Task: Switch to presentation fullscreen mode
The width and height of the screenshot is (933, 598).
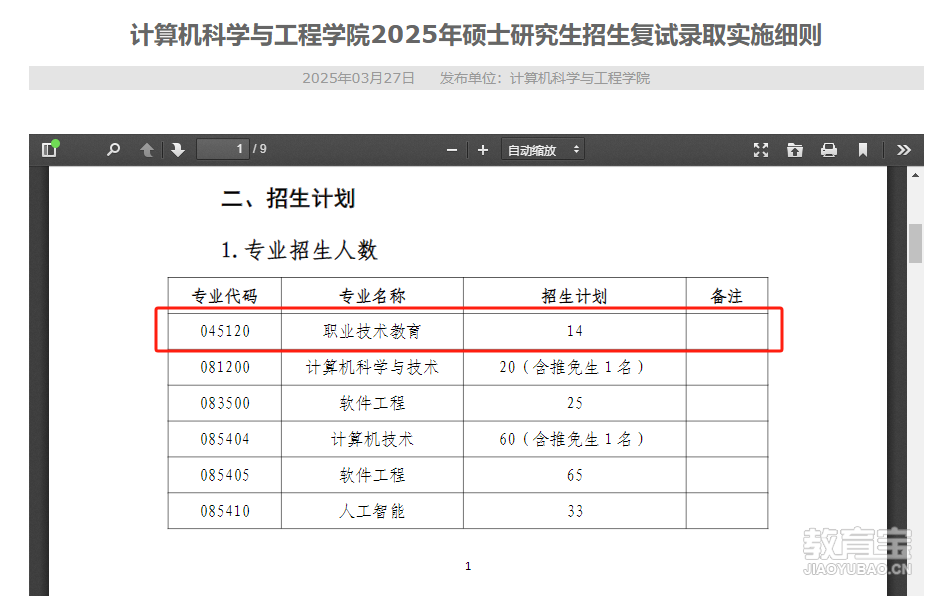Action: (x=761, y=150)
